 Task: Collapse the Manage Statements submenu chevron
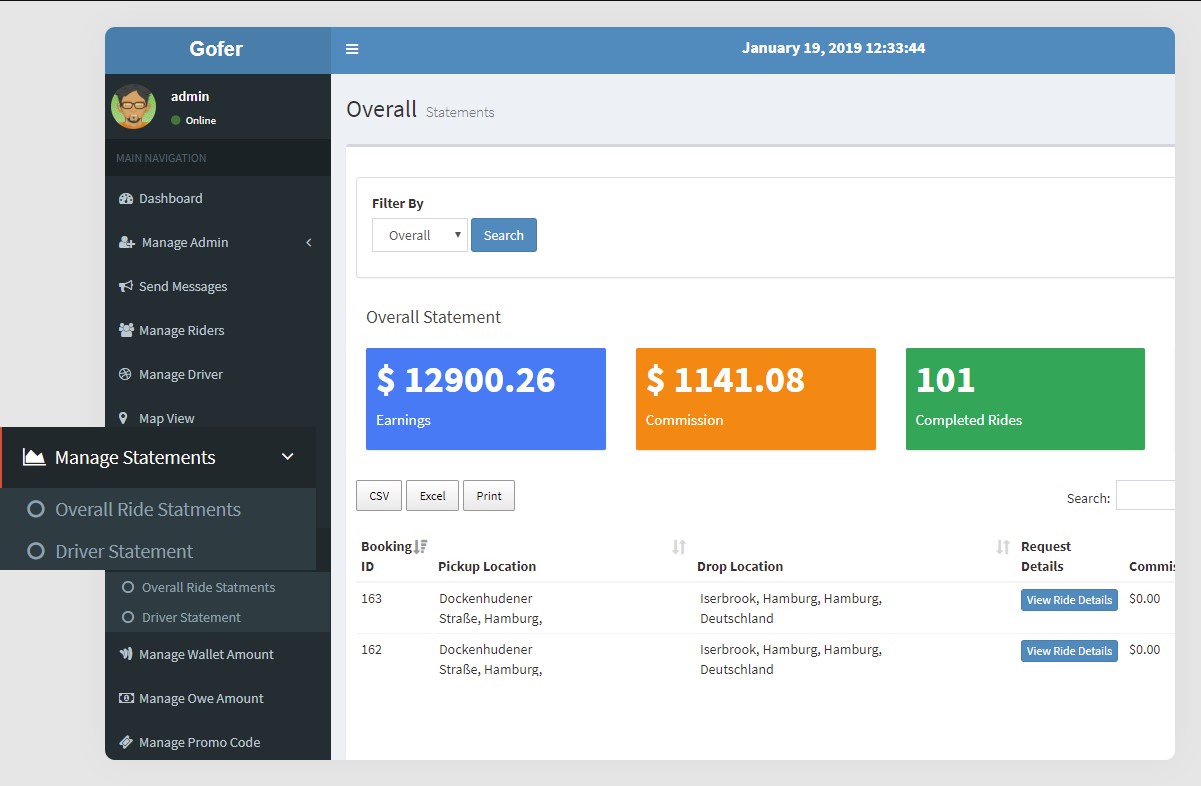pos(288,457)
